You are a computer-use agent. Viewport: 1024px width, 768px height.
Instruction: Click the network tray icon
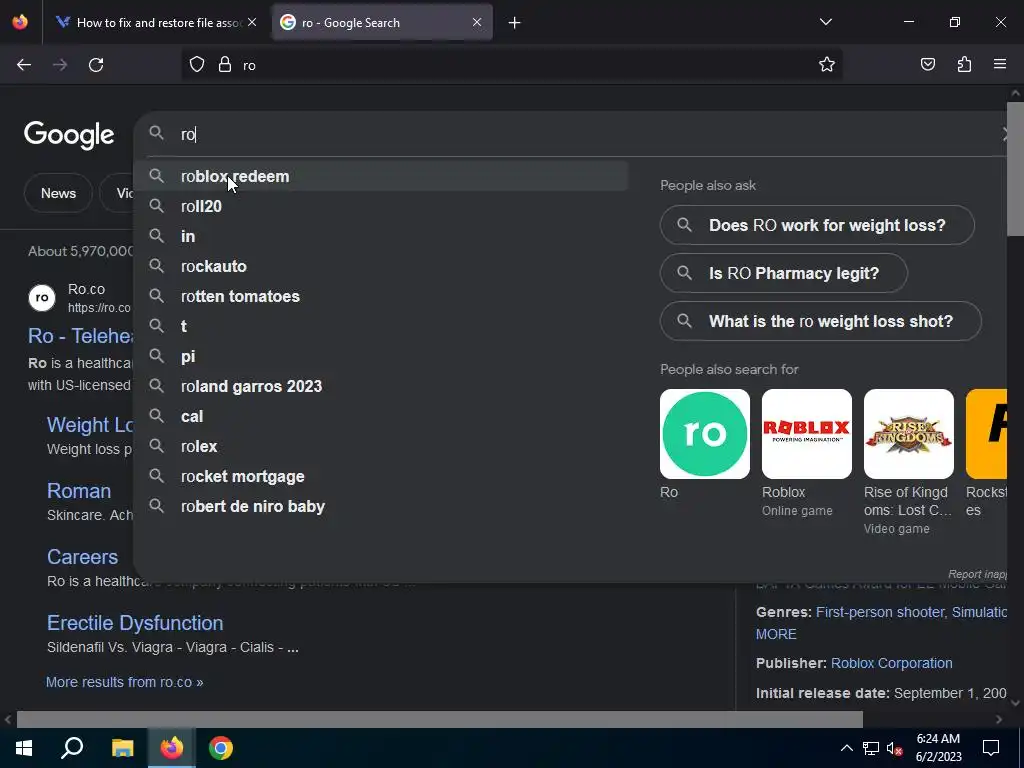pyautogui.click(x=871, y=748)
